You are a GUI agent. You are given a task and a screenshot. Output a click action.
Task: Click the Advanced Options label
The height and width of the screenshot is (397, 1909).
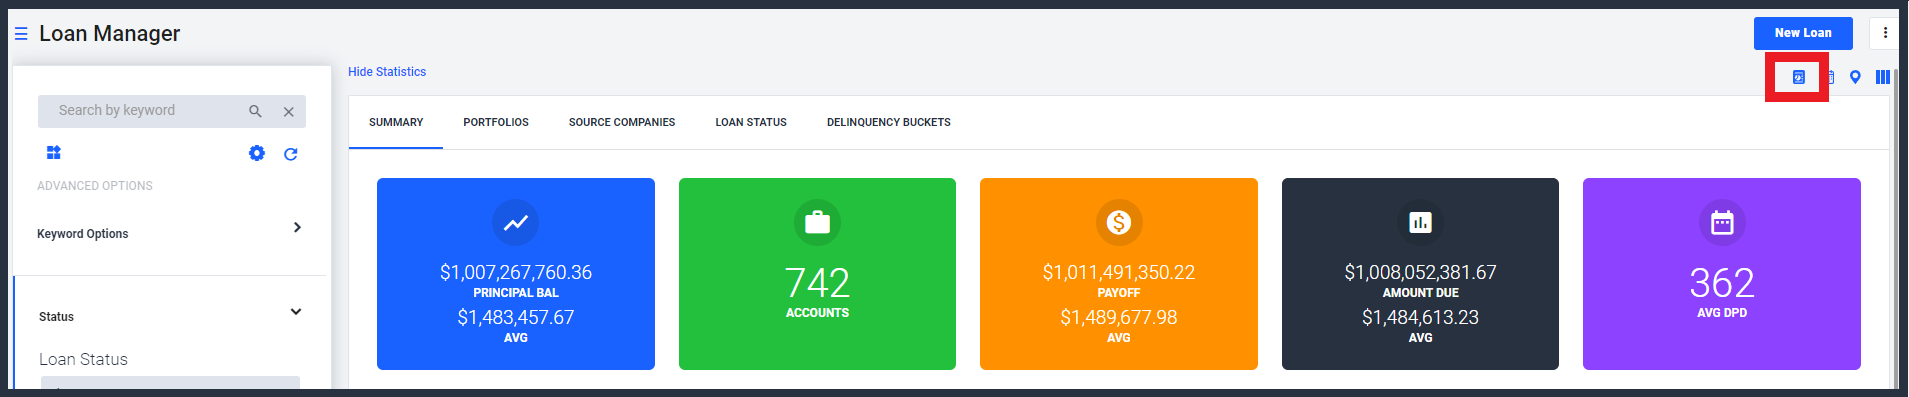(95, 186)
